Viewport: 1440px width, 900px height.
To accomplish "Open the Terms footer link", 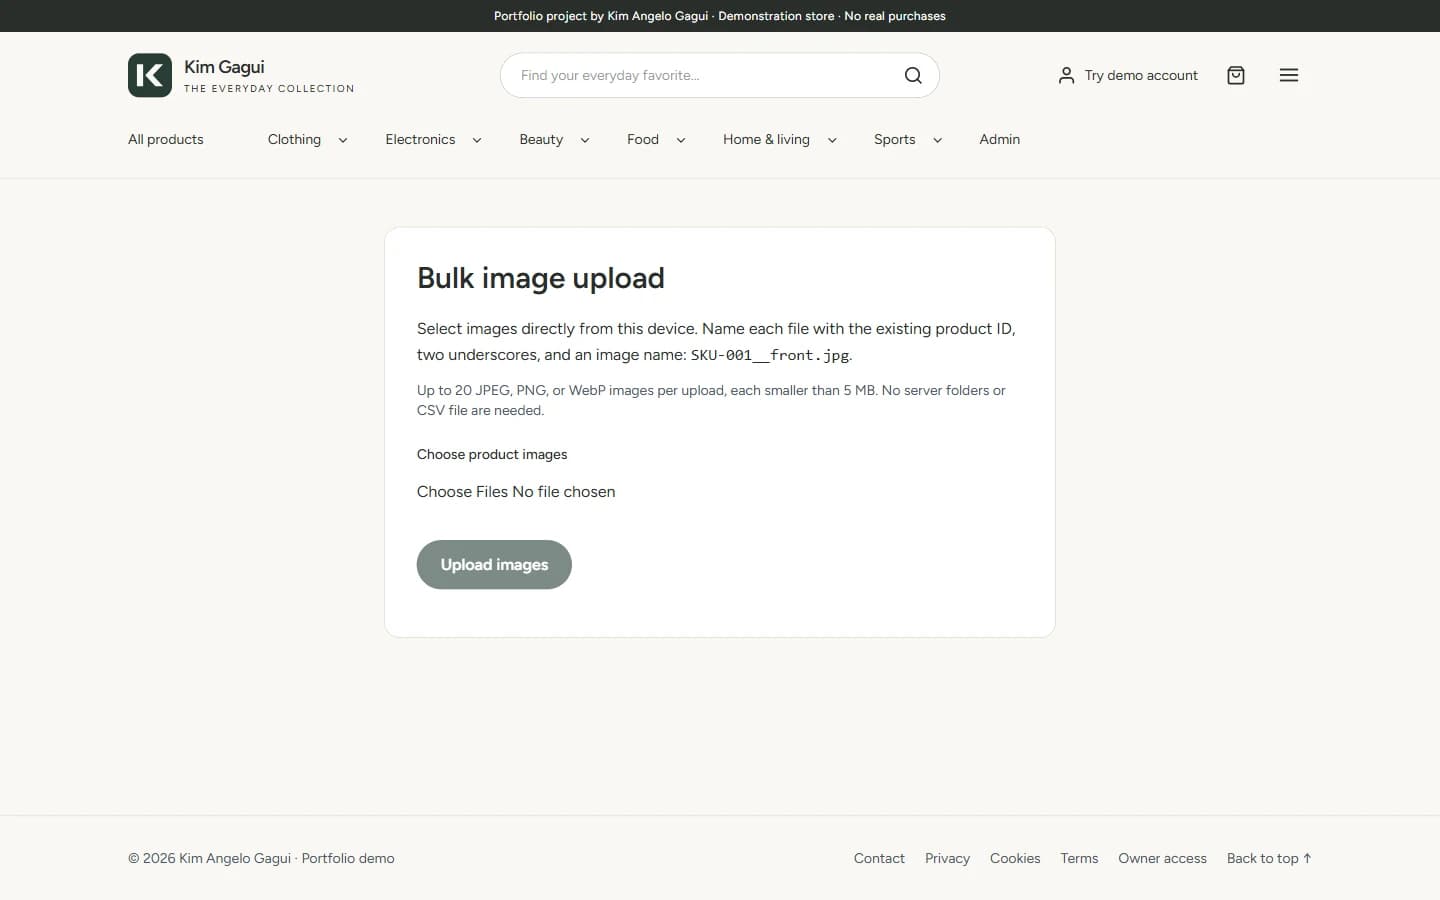I will click(x=1079, y=858).
